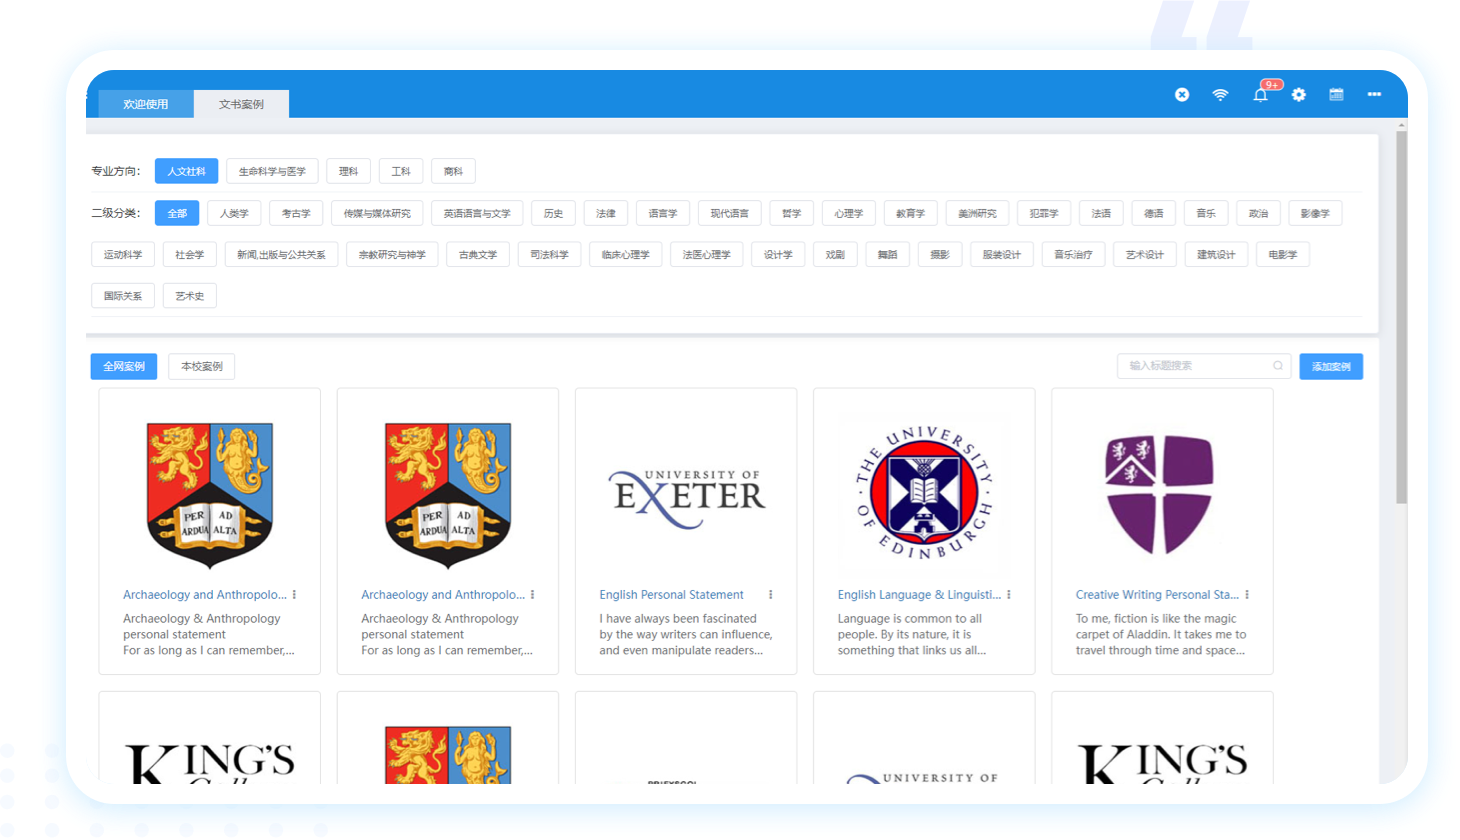Open Creative Writing Personal Statement title link
1460x840 pixels.
coord(1157,594)
